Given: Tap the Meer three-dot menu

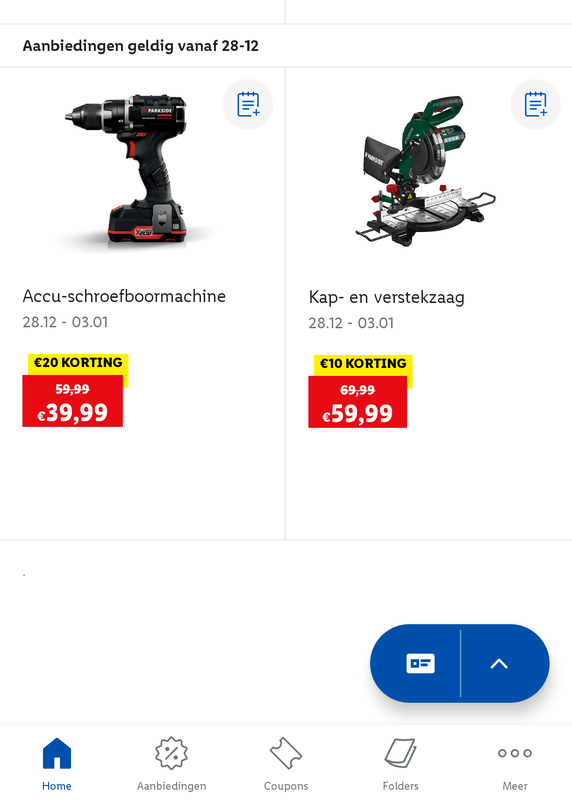Looking at the screenshot, I should coord(515,763).
